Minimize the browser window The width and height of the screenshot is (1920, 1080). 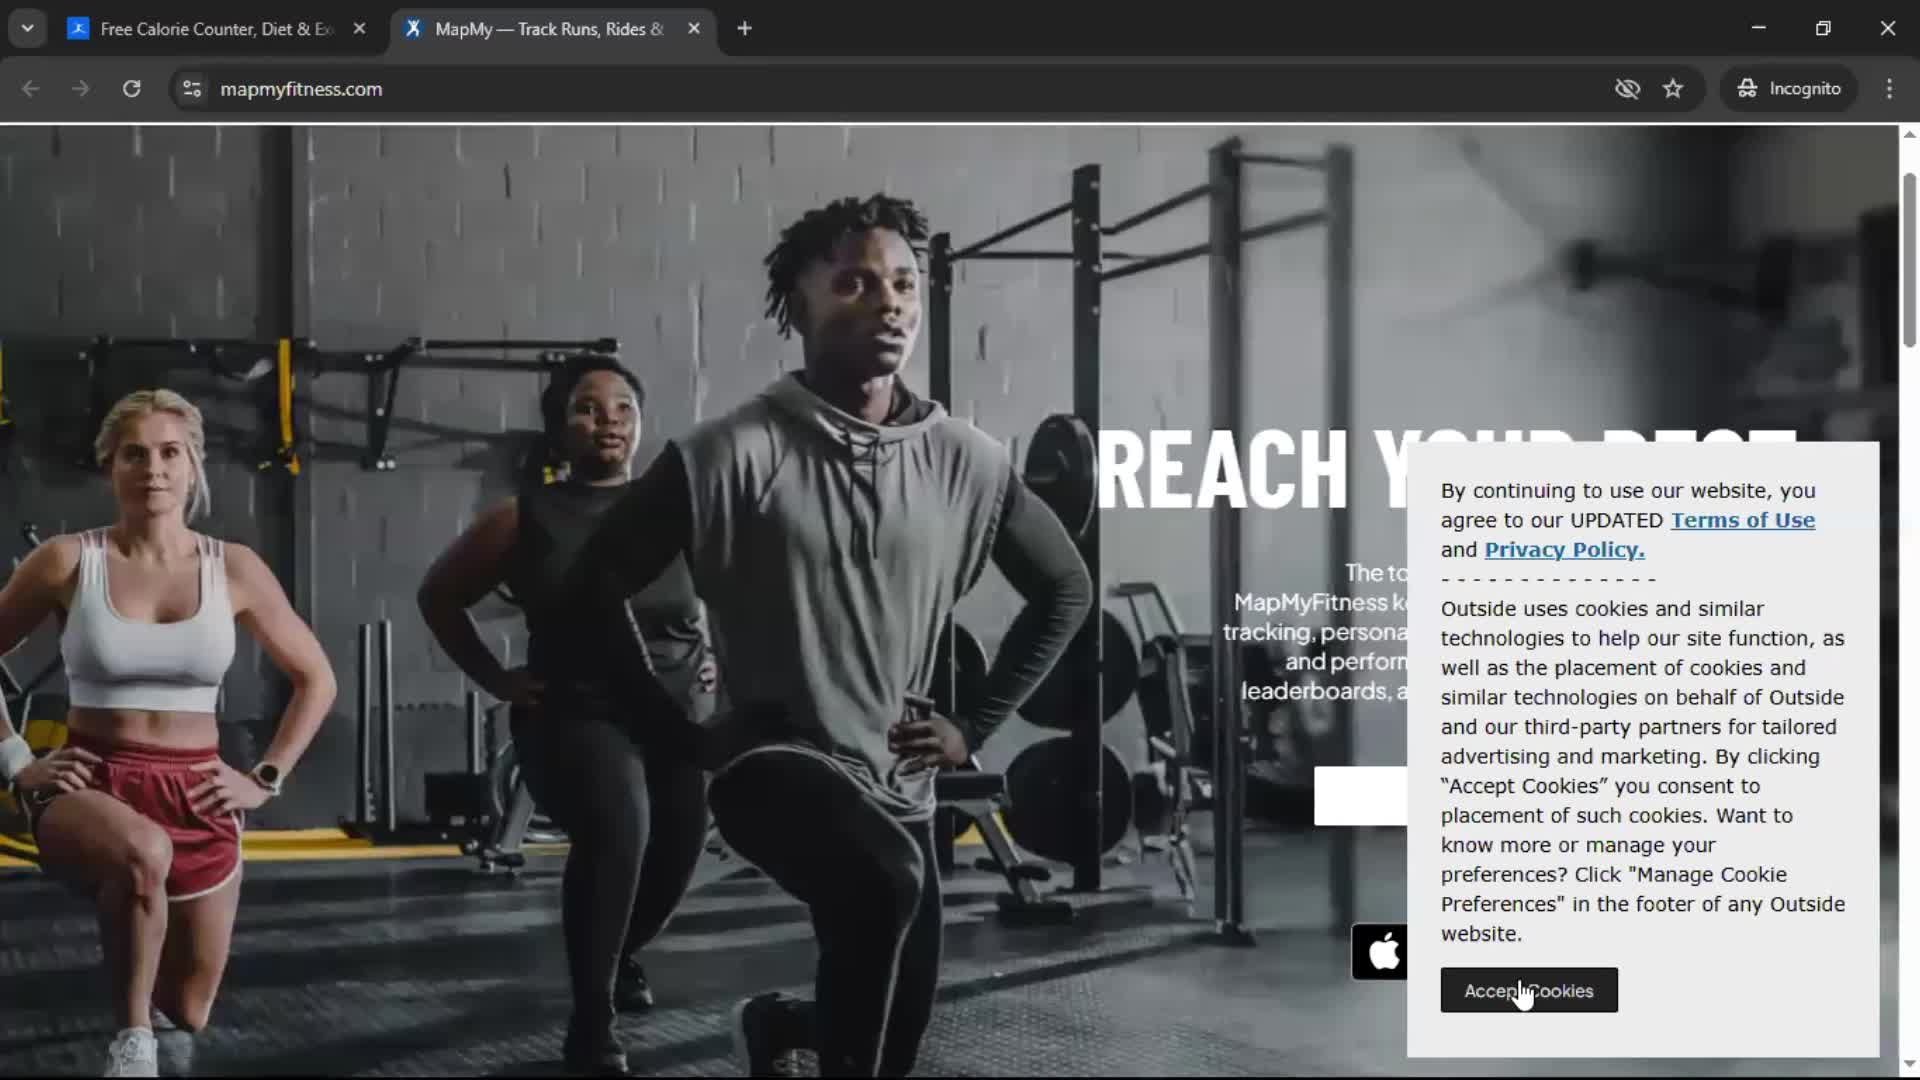(x=1759, y=28)
